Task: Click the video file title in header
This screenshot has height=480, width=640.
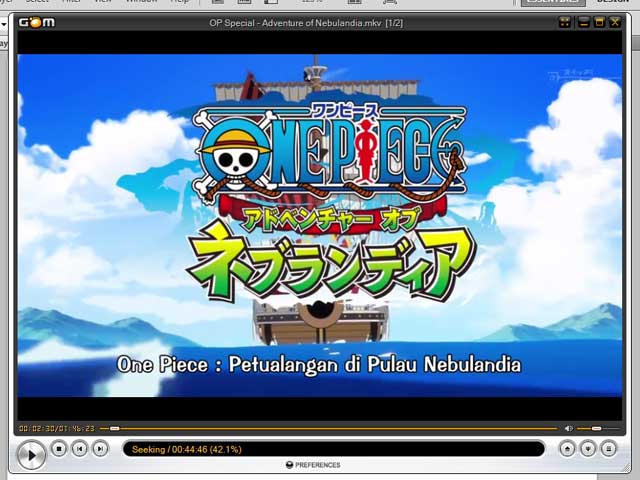Action: (x=306, y=23)
